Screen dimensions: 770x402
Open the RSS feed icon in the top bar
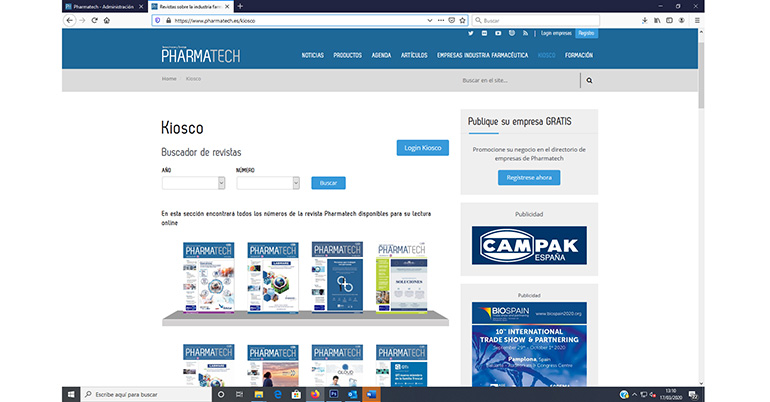coord(525,33)
